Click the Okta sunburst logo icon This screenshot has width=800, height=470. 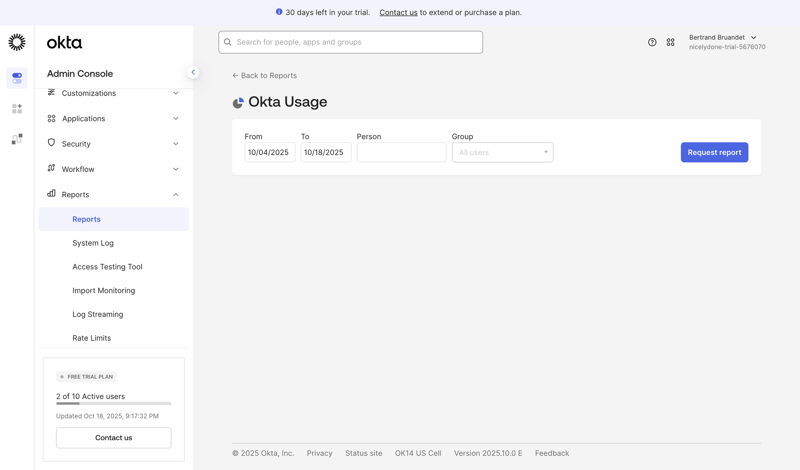point(17,42)
